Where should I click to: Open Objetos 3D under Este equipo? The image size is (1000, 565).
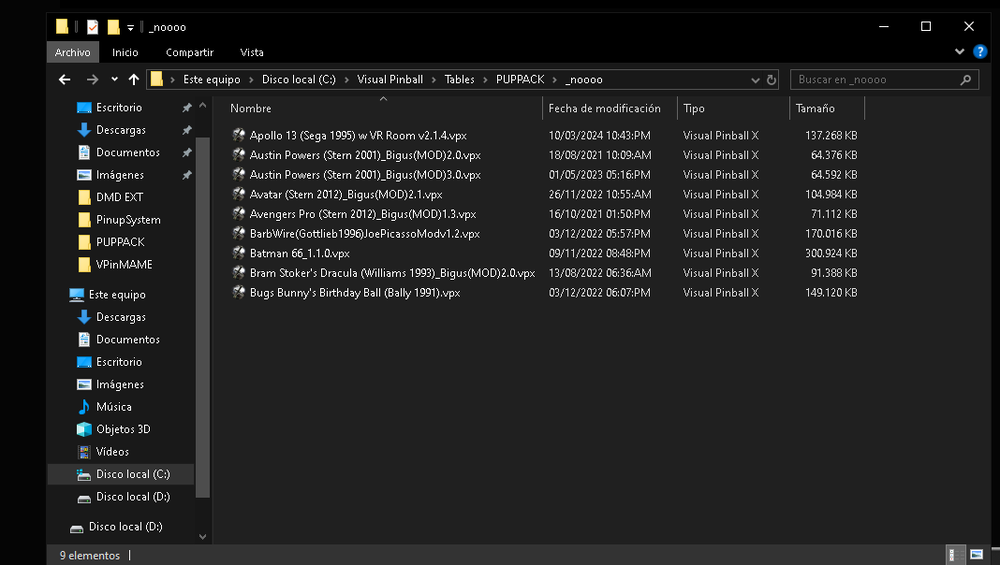123,429
